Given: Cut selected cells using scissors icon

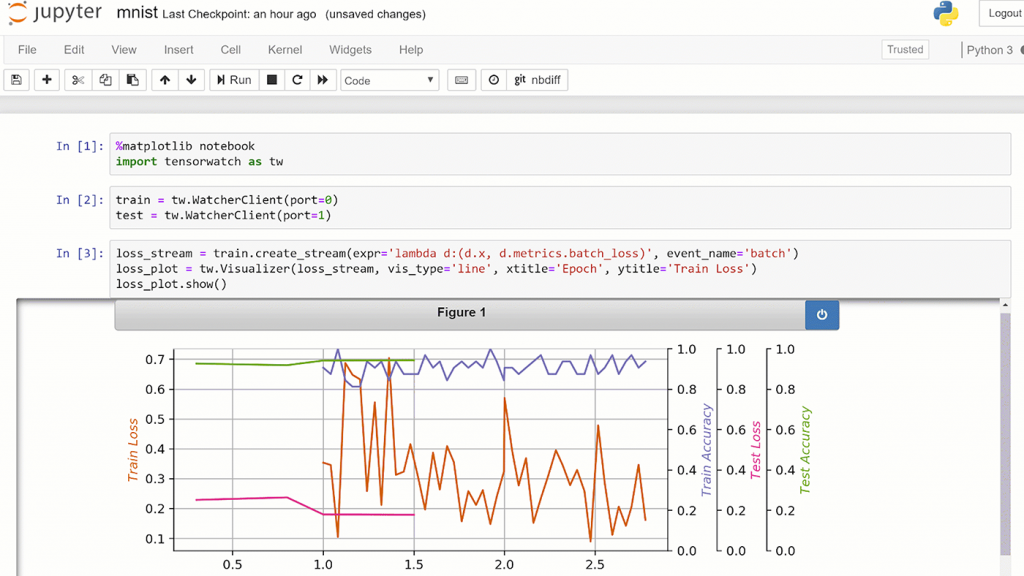Looking at the screenshot, I should click(78, 80).
